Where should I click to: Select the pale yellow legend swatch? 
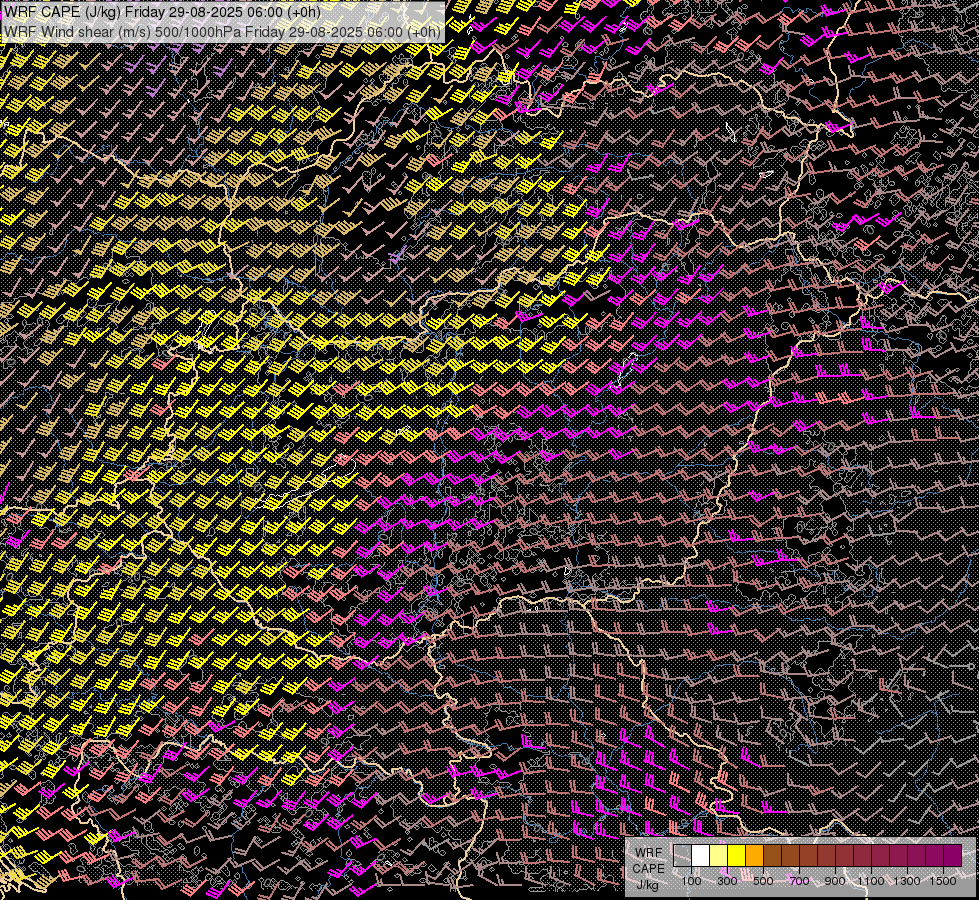(719, 856)
